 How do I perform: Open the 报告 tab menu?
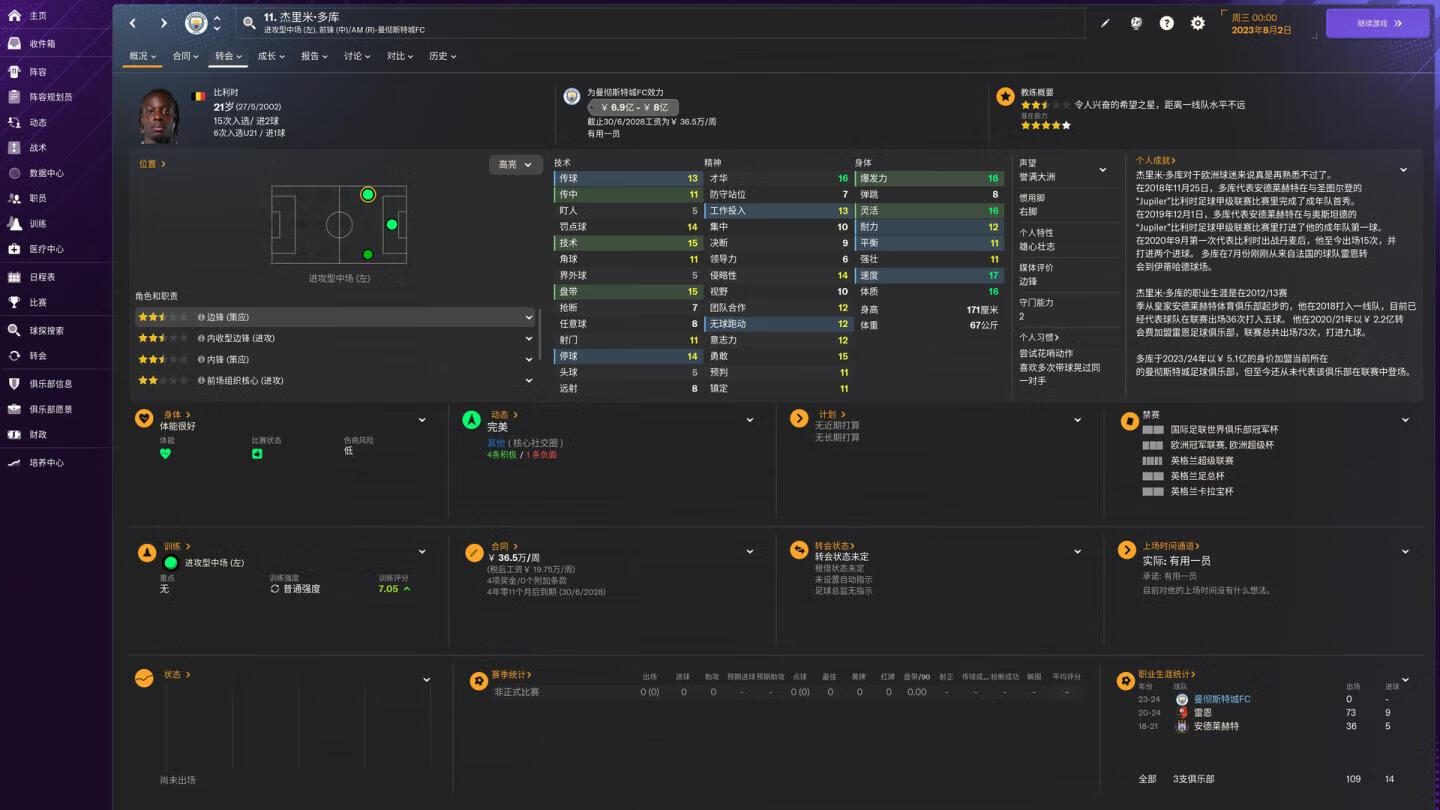314,56
